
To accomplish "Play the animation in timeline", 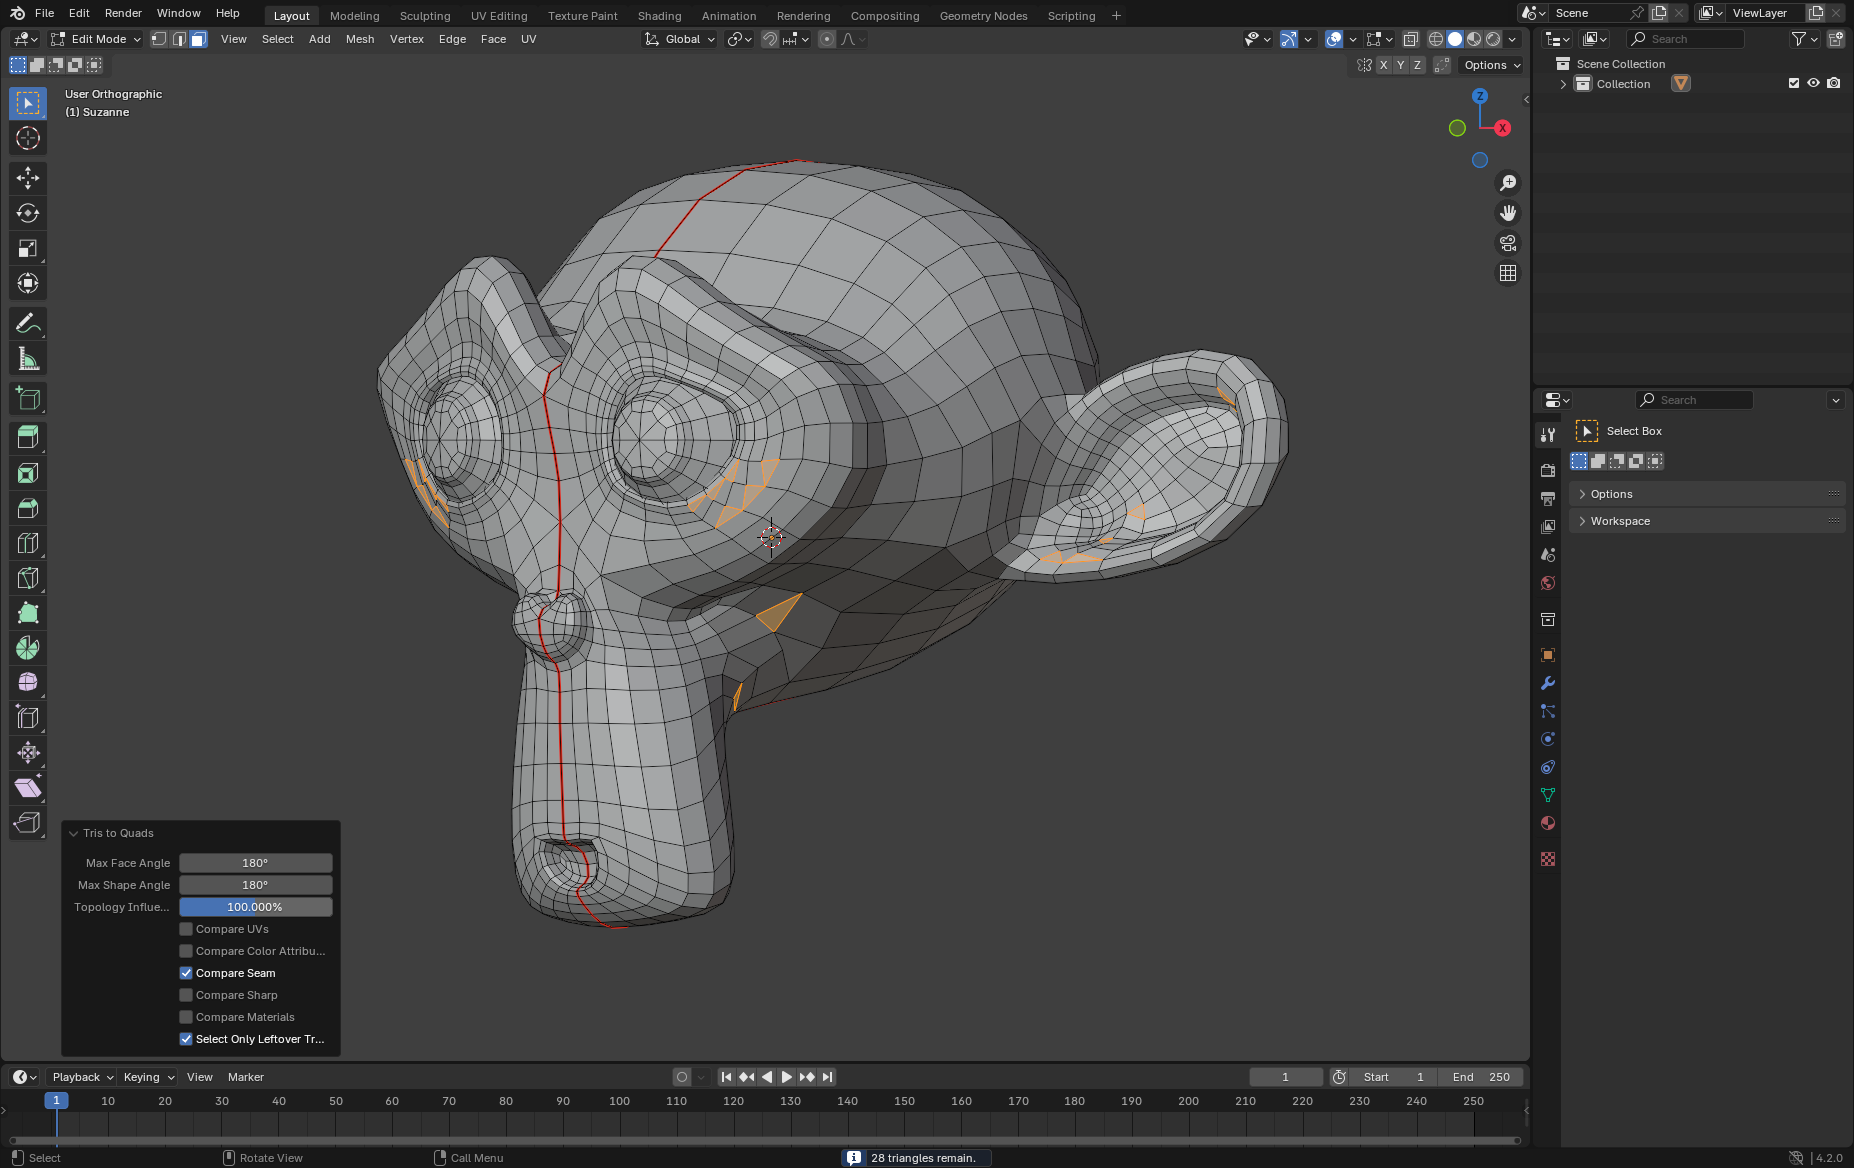I will pos(787,1077).
